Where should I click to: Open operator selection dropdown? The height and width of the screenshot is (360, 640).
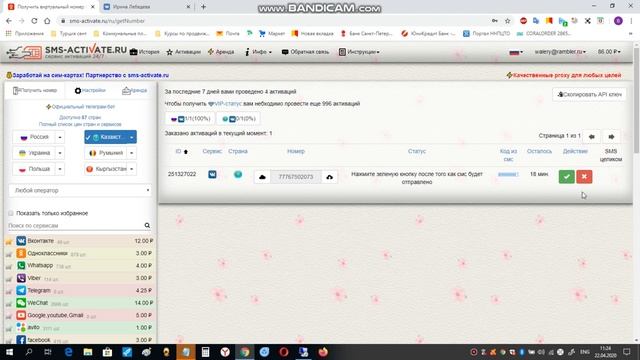(x=80, y=190)
